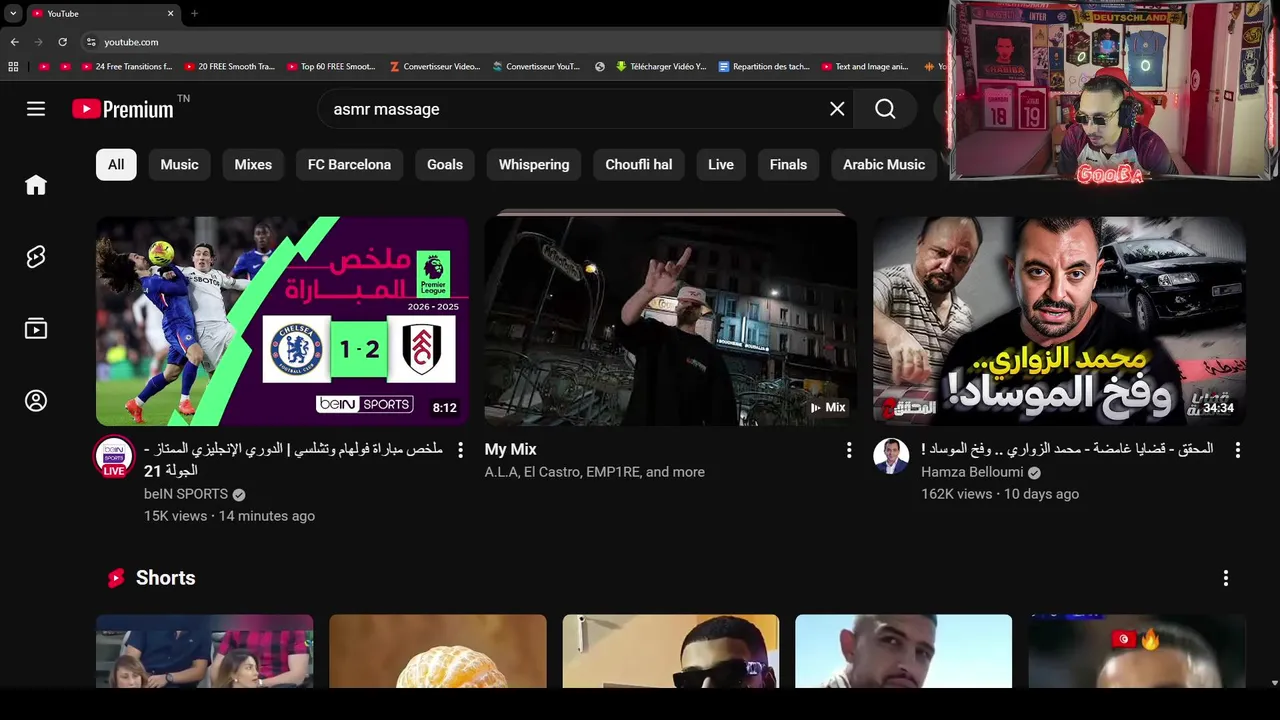
Task: Open bookmark Repartition des tach...
Action: tap(764, 67)
